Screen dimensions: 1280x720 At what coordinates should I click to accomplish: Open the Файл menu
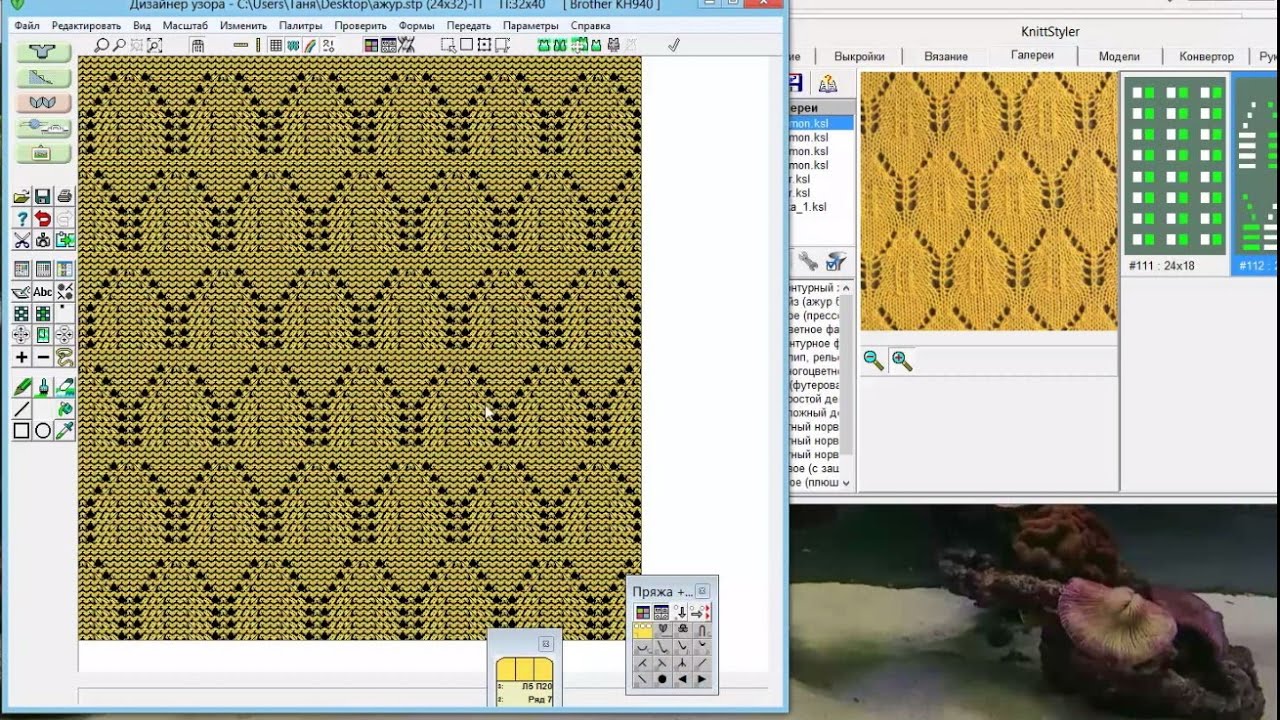point(27,25)
